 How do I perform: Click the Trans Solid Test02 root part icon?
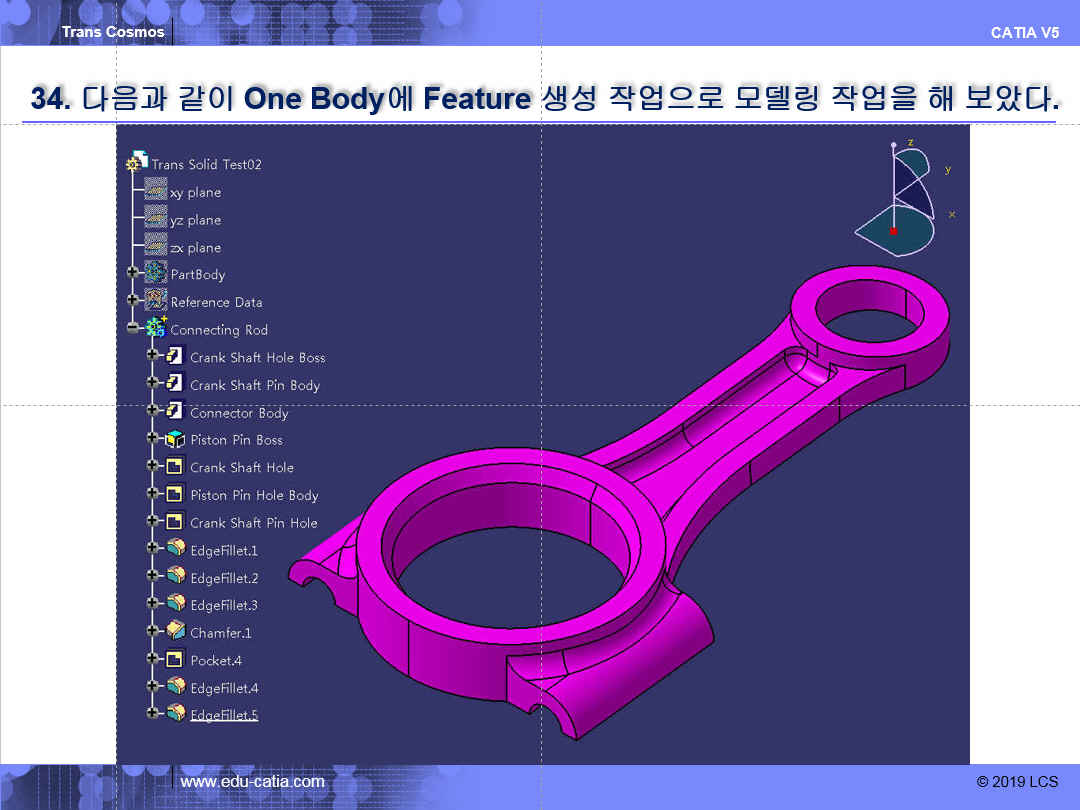(137, 163)
